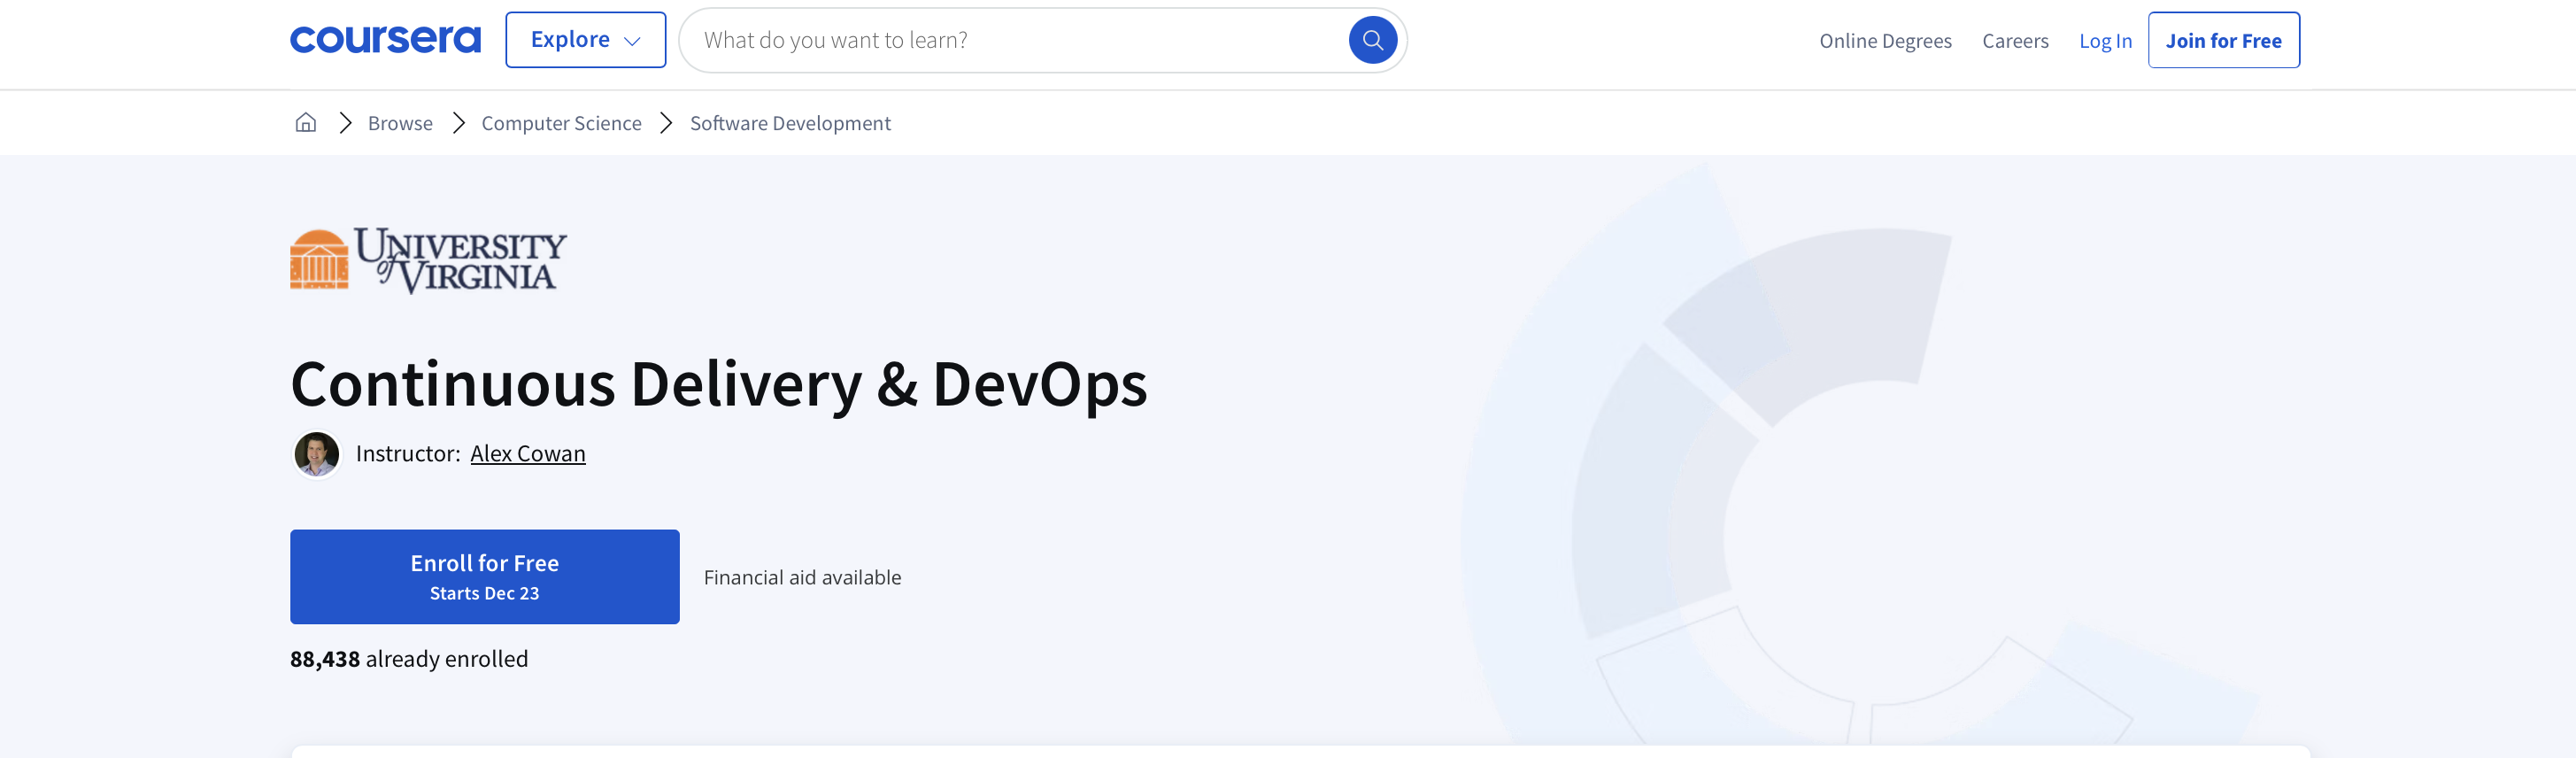This screenshot has width=2576, height=758.
Task: Open the Explore dropdown menu
Action: point(585,40)
